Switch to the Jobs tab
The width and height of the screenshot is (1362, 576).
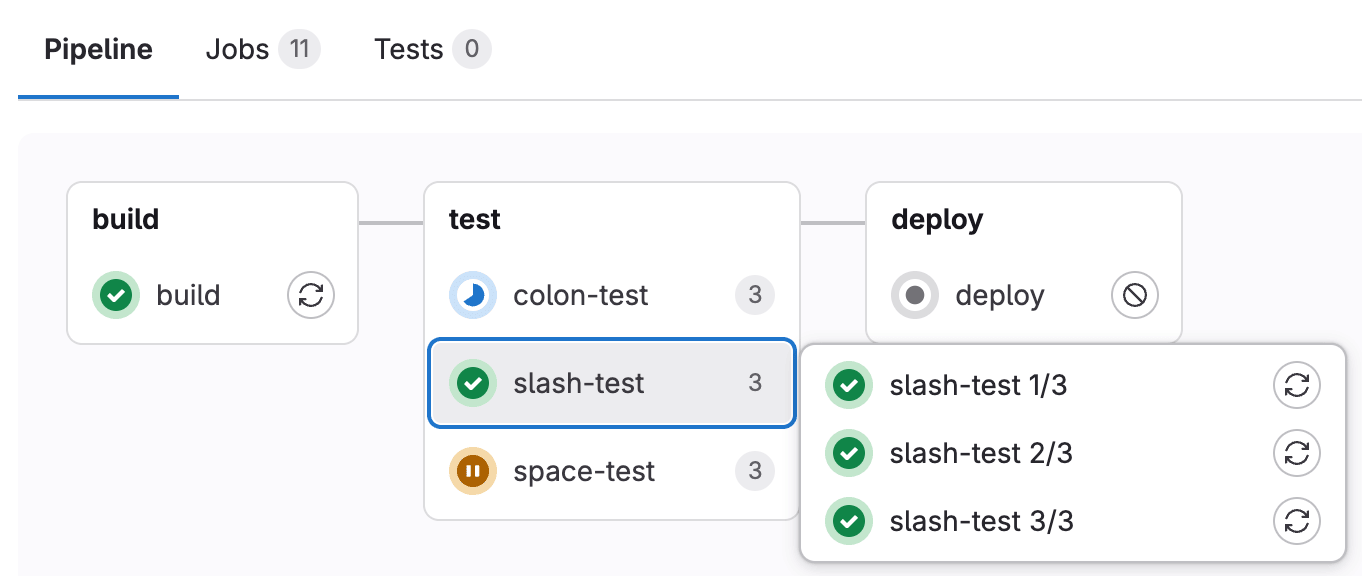point(261,49)
